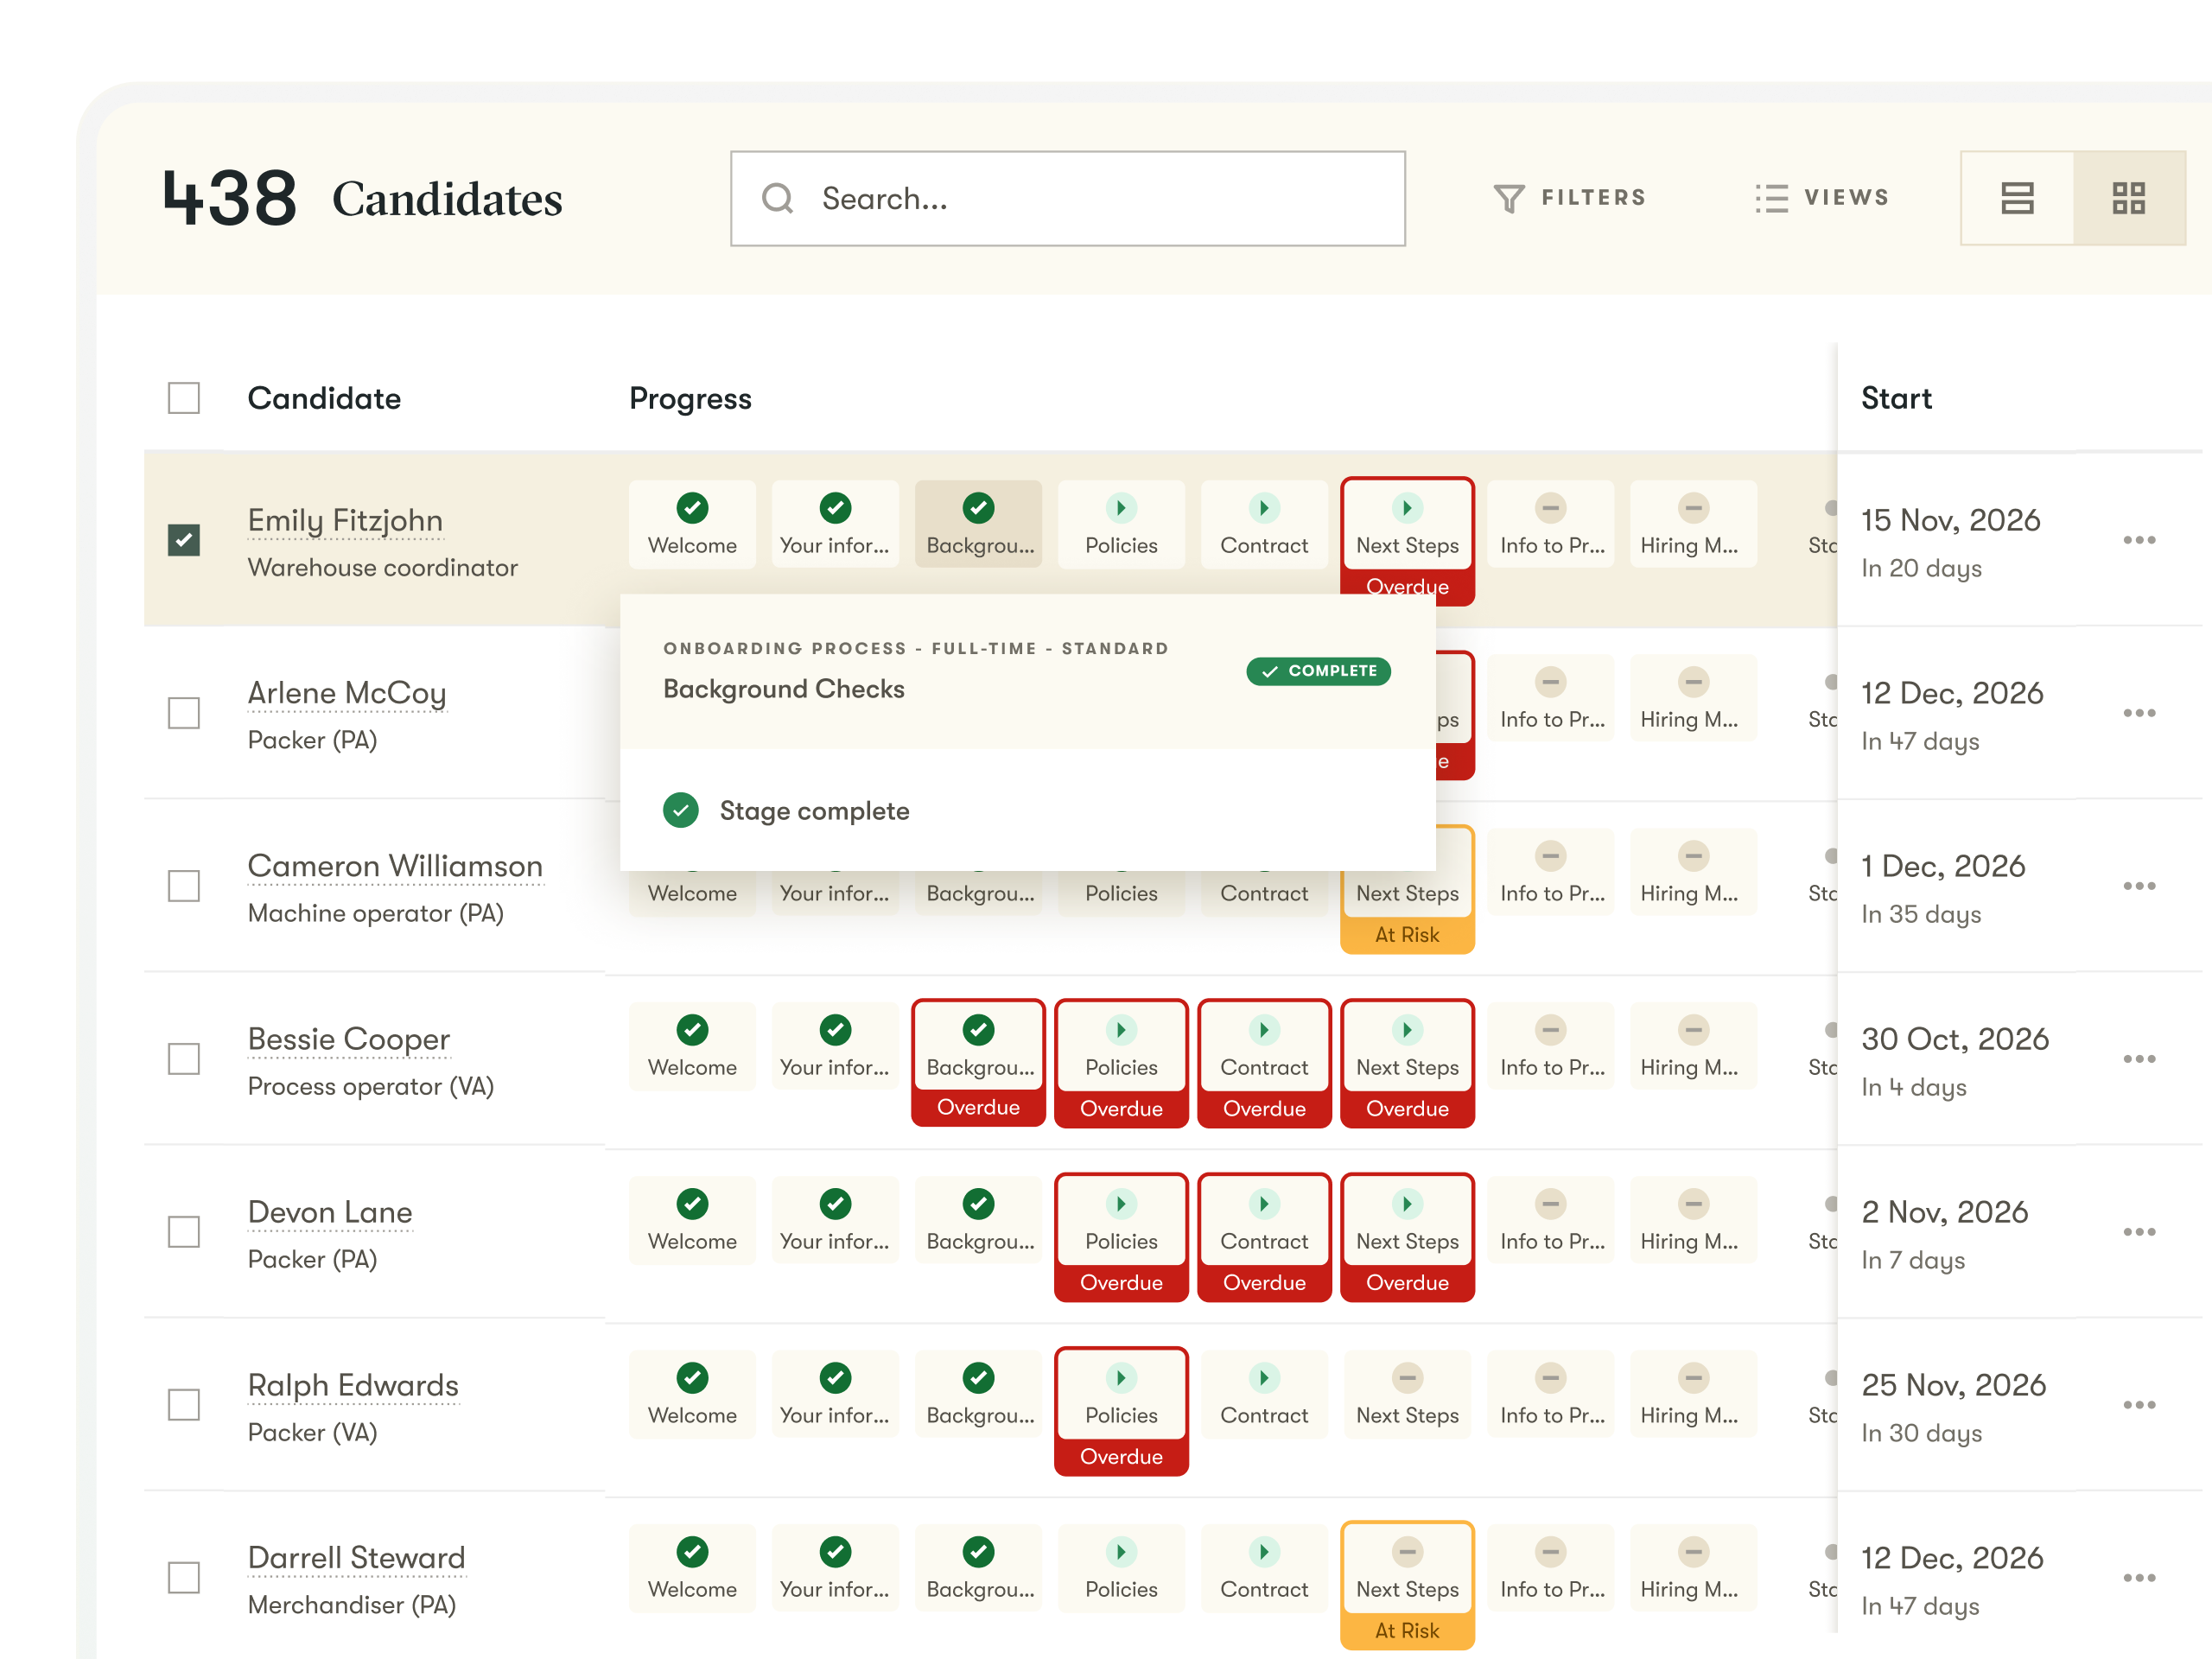Open the Filters funnel icon
This screenshot has height=1659, width=2212.
click(x=1509, y=198)
